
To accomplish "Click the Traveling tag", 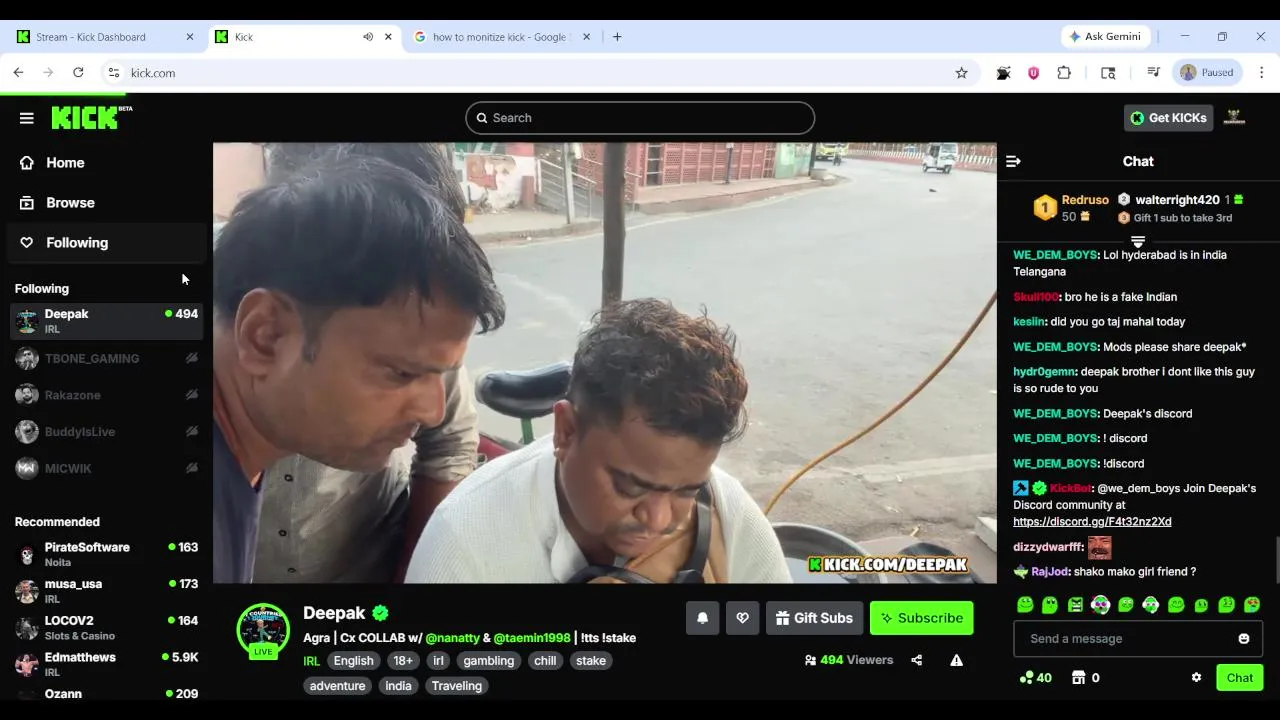I will pos(456,686).
